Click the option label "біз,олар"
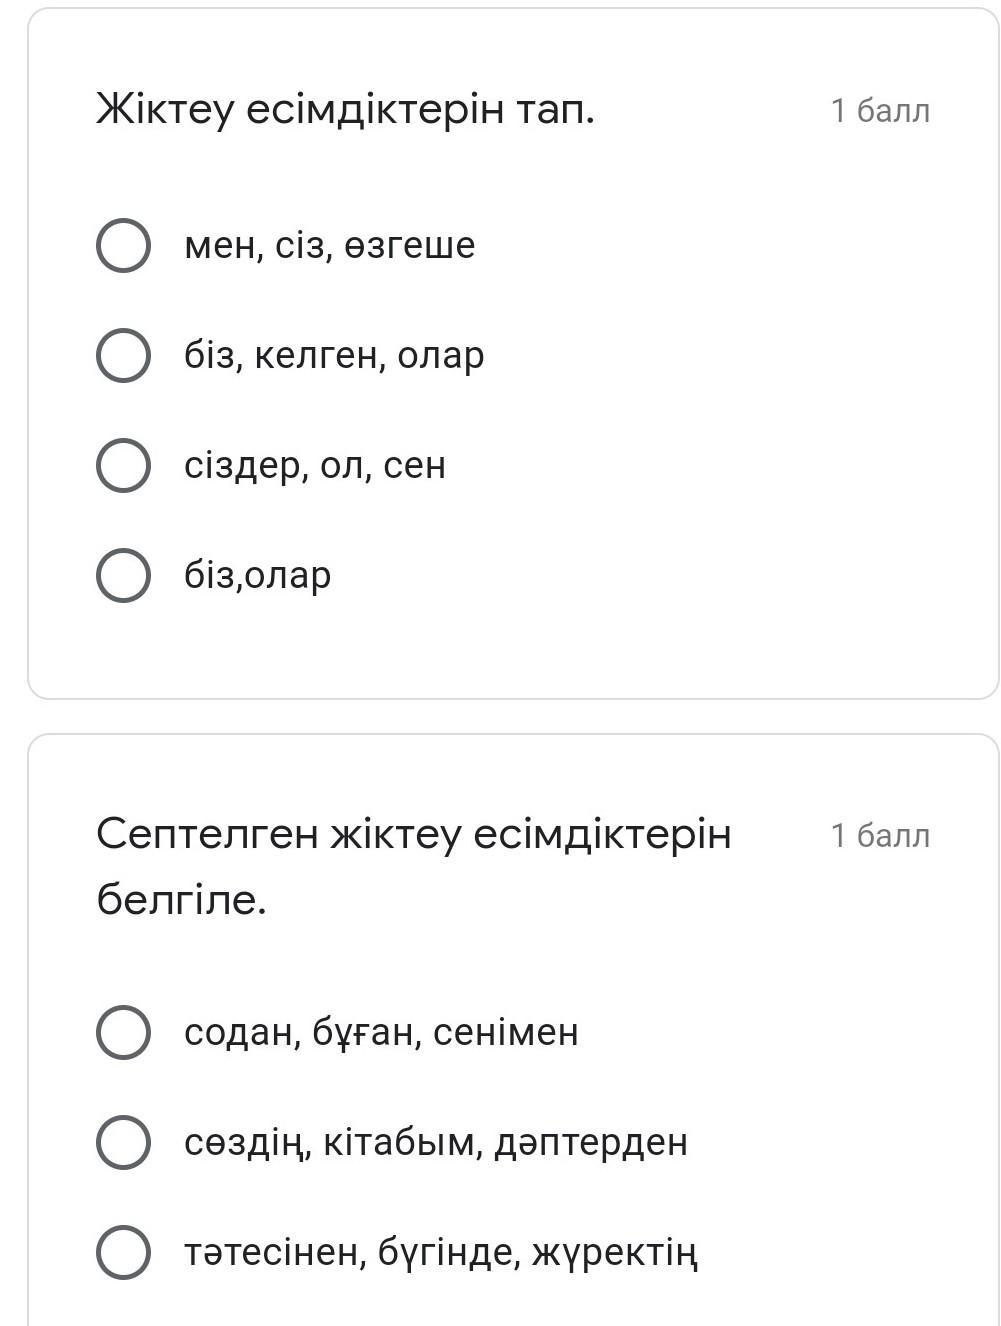The height and width of the screenshot is (1326, 1001). pos(257,575)
